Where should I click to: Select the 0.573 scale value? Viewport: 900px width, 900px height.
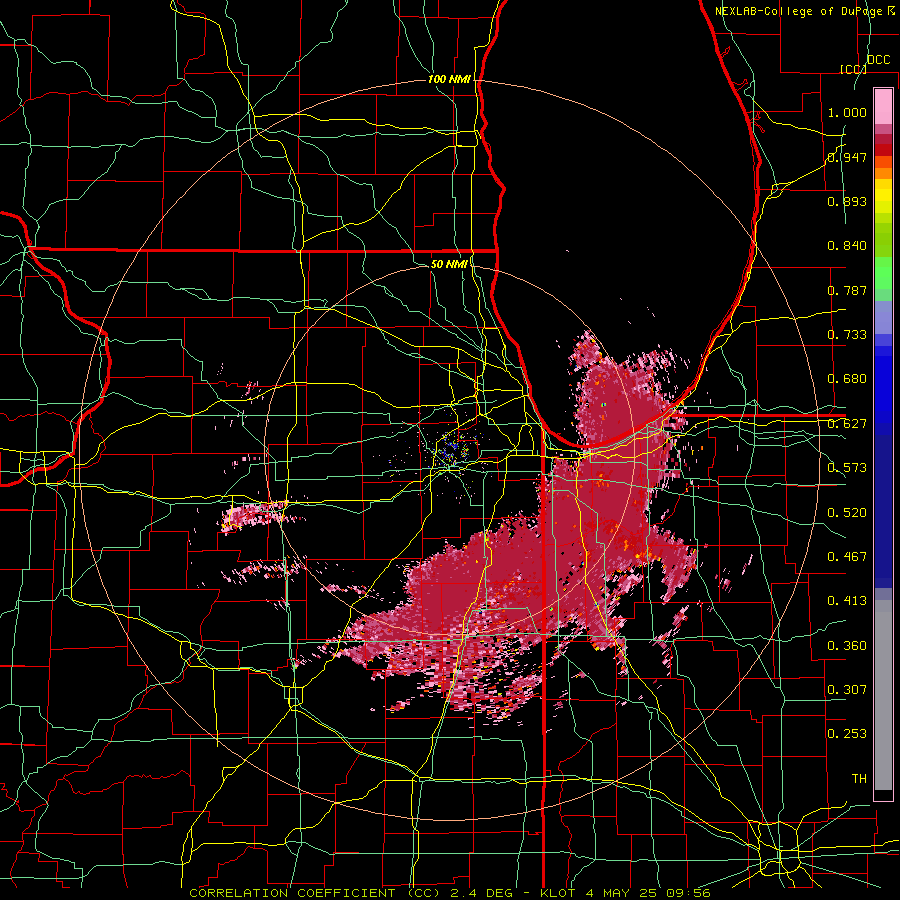click(847, 468)
